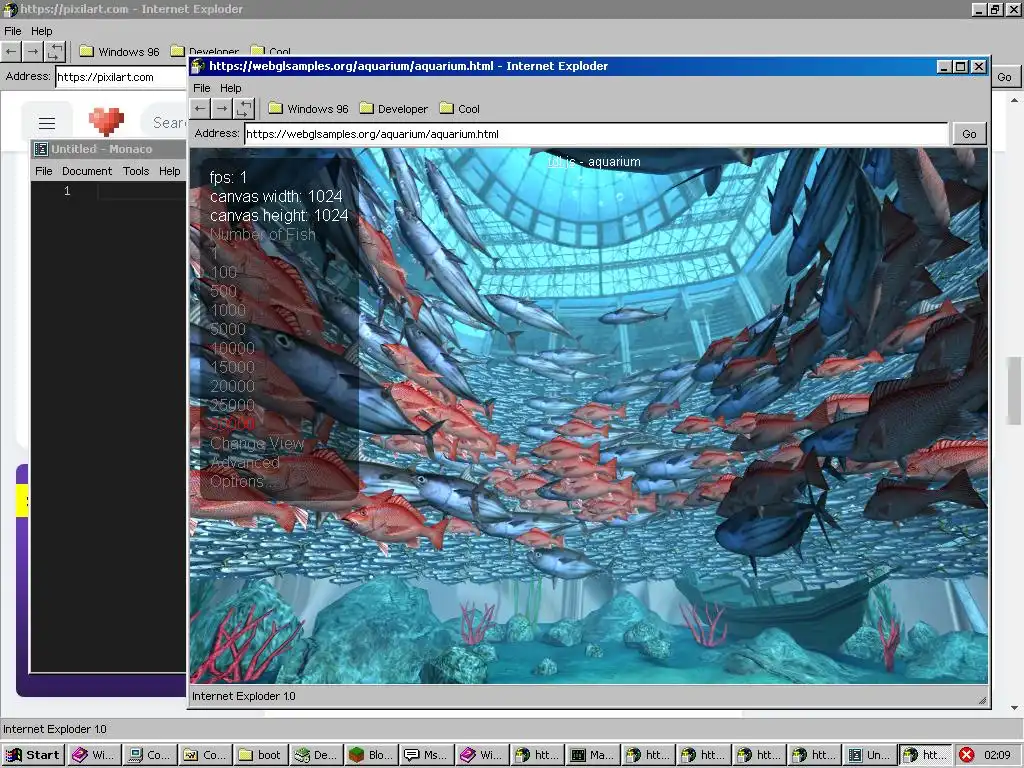
Task: Open Help menu of aquarium Internet Exploder window
Action: tap(231, 88)
